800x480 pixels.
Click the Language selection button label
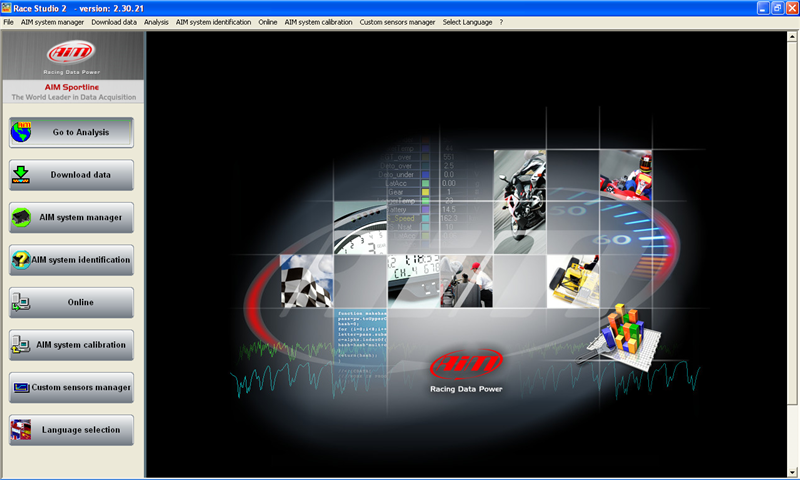tap(81, 430)
